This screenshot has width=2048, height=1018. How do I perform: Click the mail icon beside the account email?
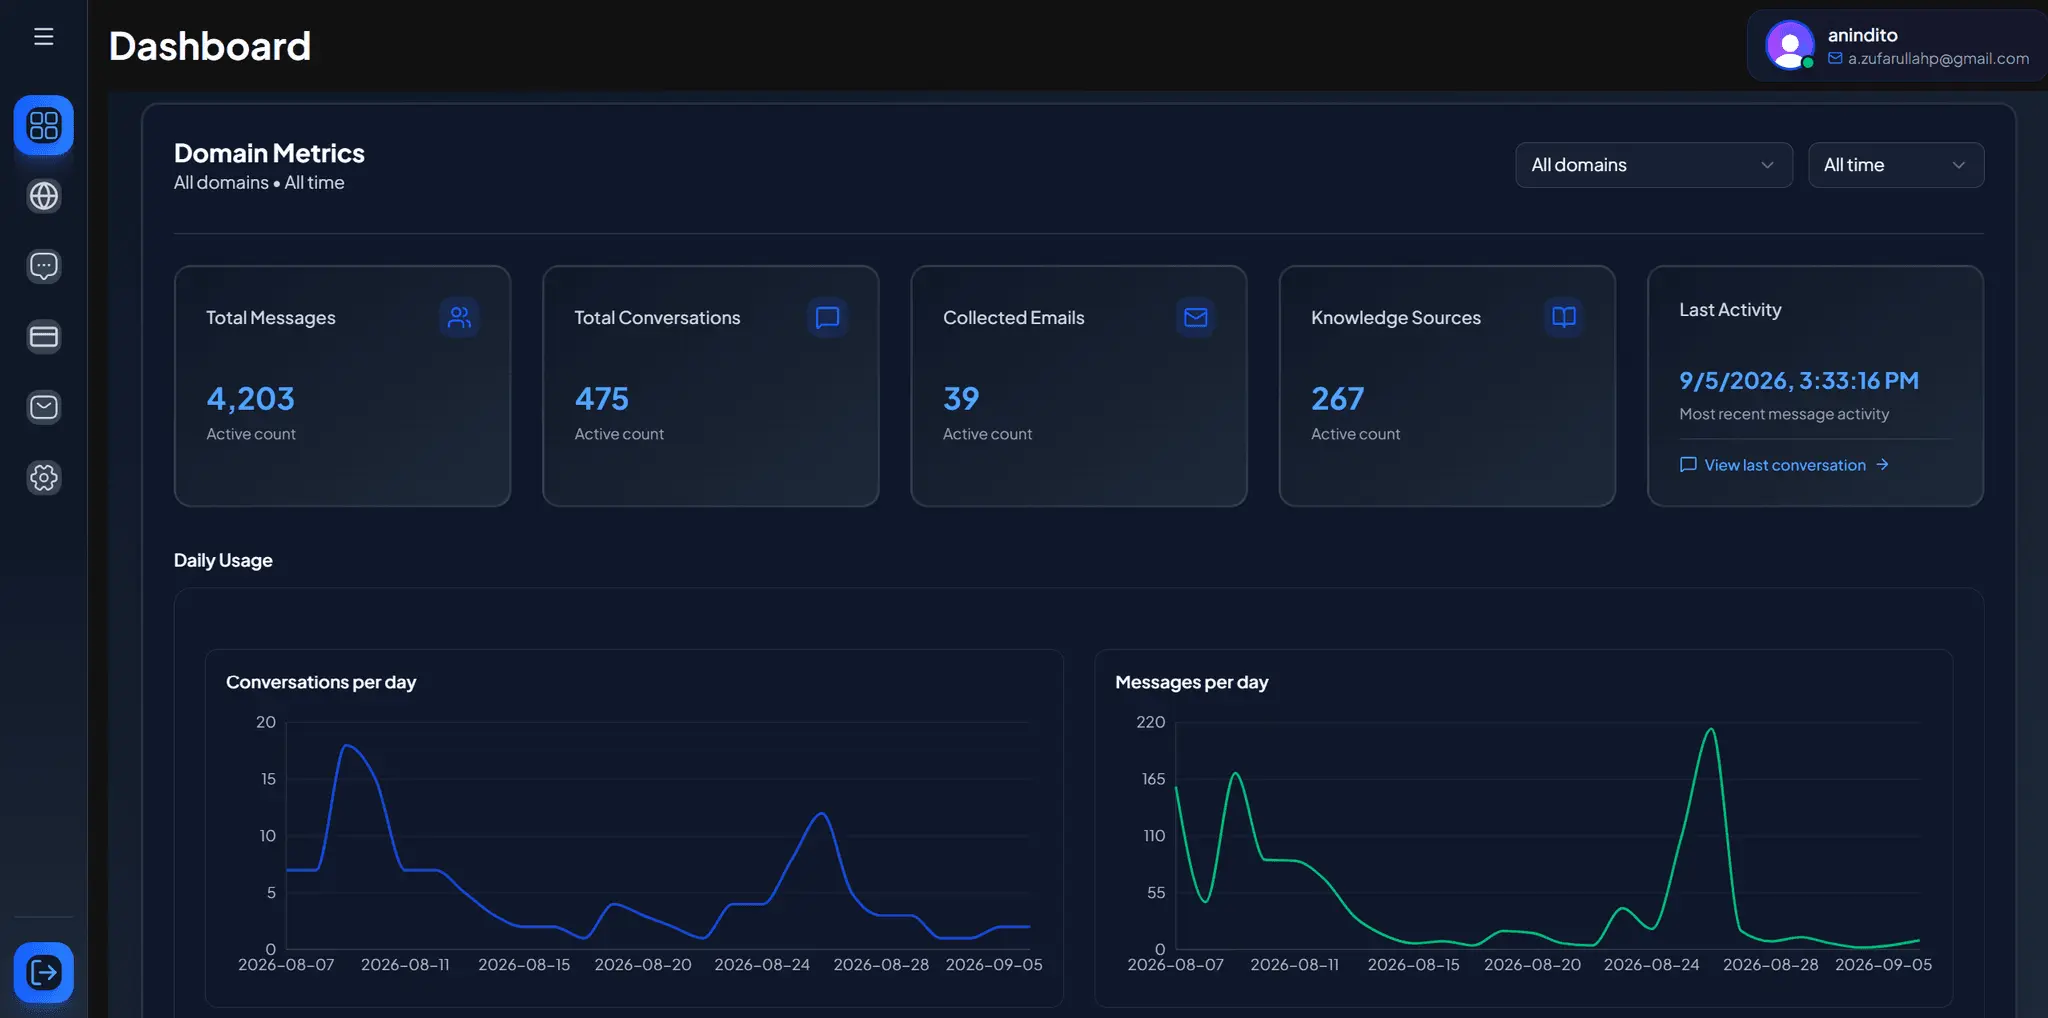pyautogui.click(x=1835, y=59)
